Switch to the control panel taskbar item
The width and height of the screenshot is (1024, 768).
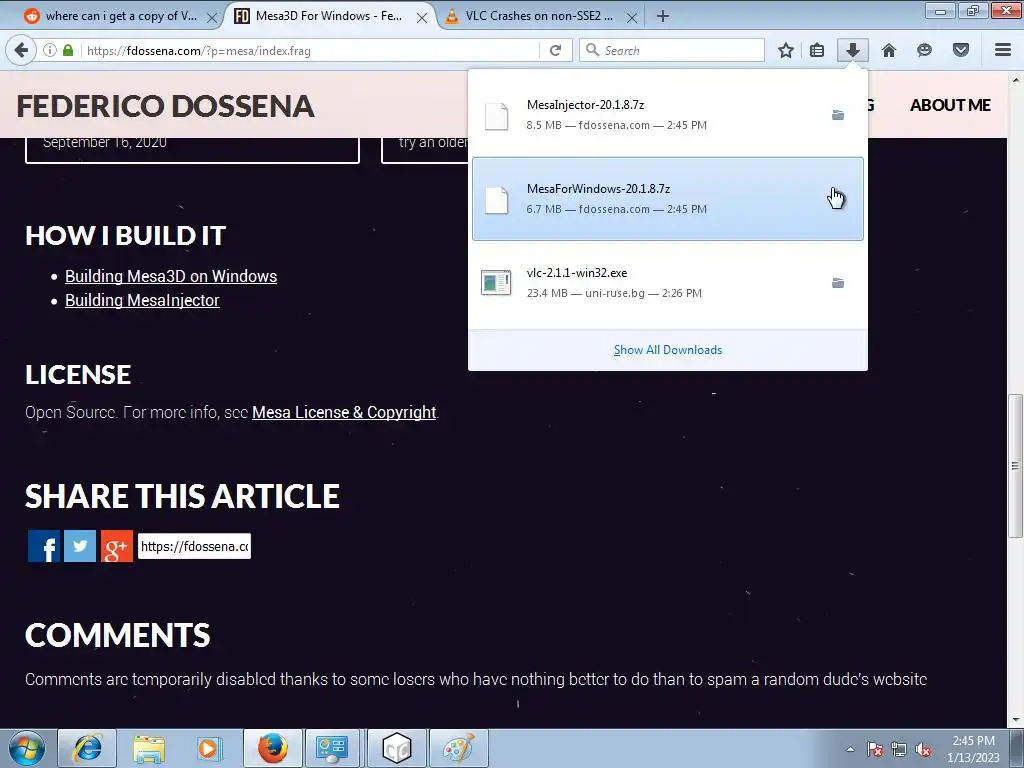point(332,748)
